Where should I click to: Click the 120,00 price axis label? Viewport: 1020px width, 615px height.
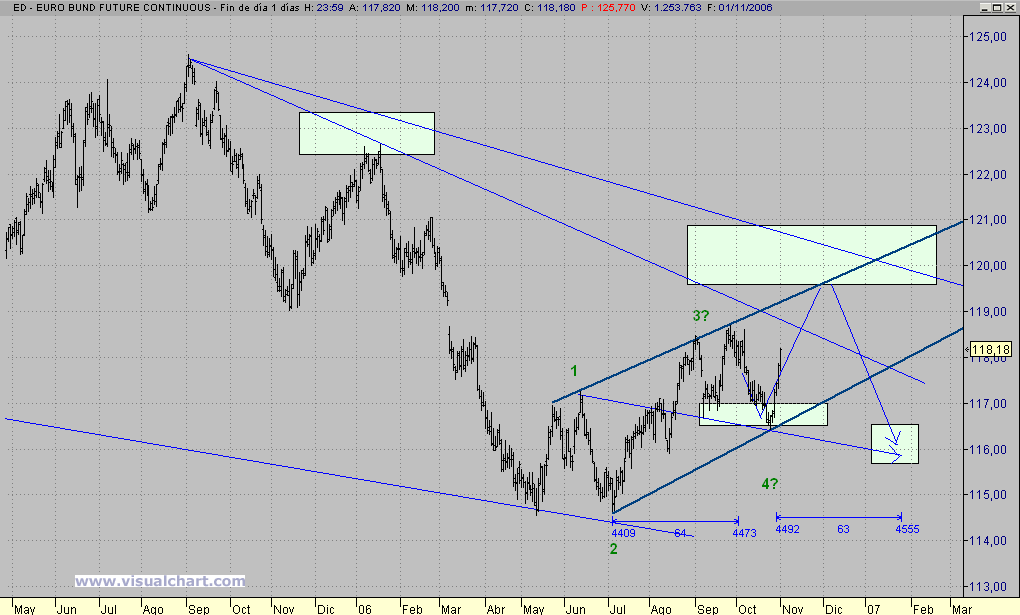987,266
